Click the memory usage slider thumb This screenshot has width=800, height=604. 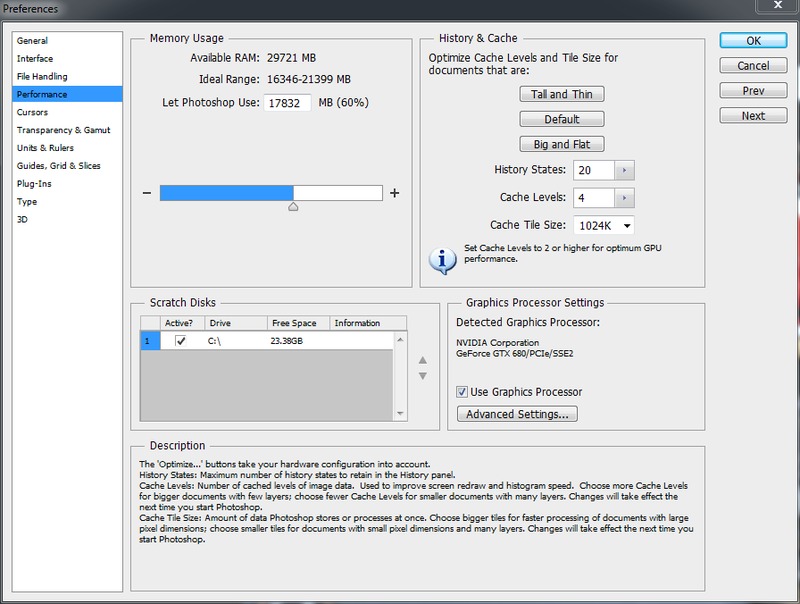293,207
